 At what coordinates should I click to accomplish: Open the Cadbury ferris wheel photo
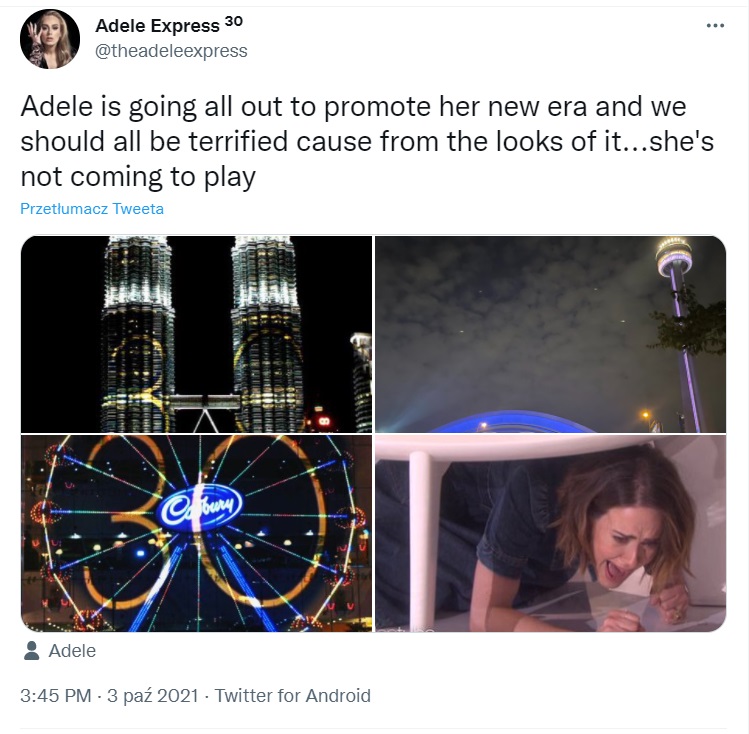pyautogui.click(x=196, y=533)
